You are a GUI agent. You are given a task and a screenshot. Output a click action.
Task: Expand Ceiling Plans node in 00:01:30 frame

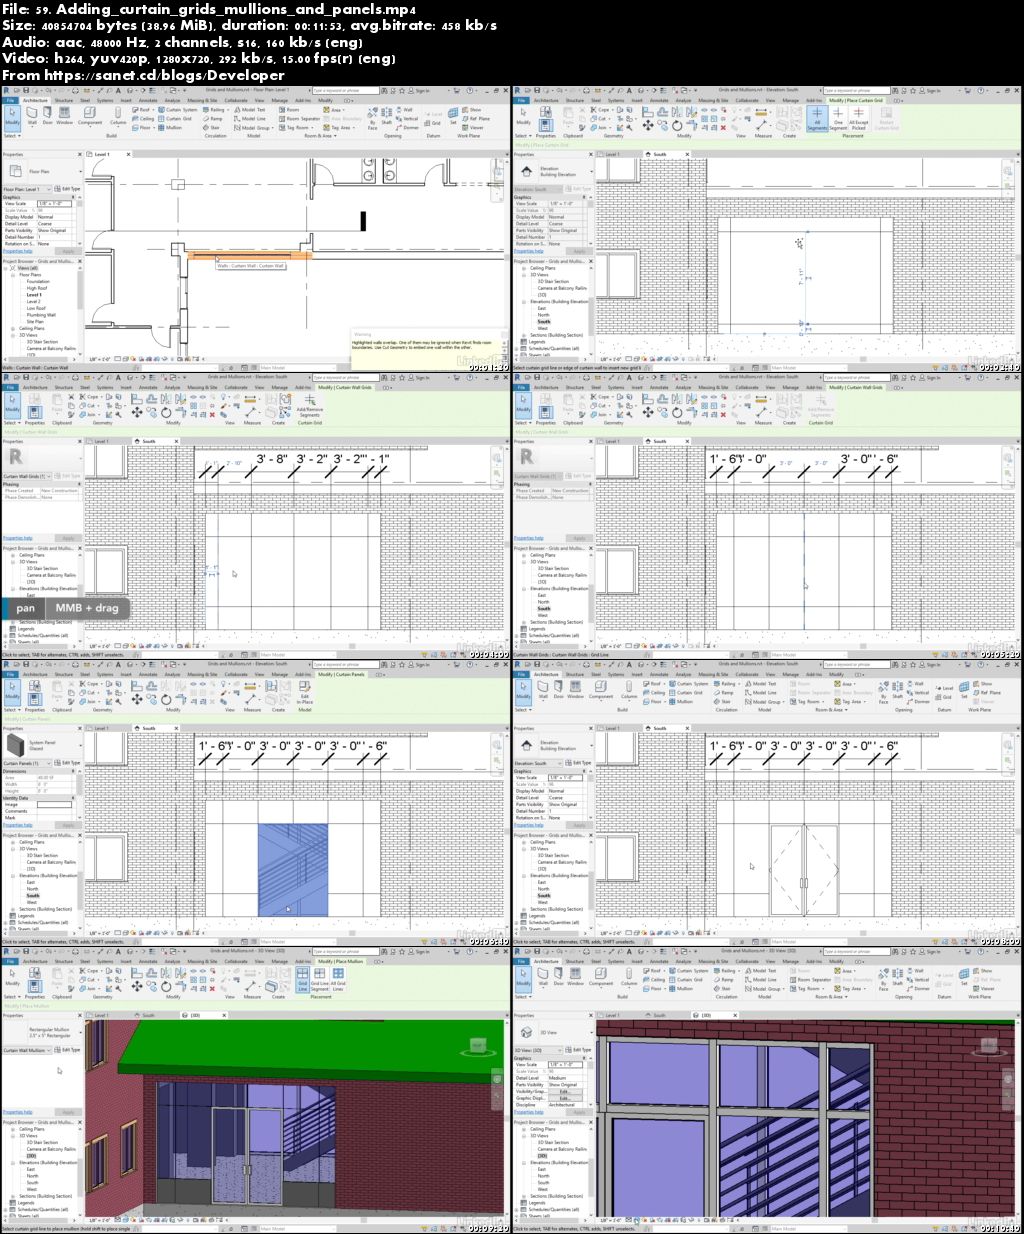(13, 329)
